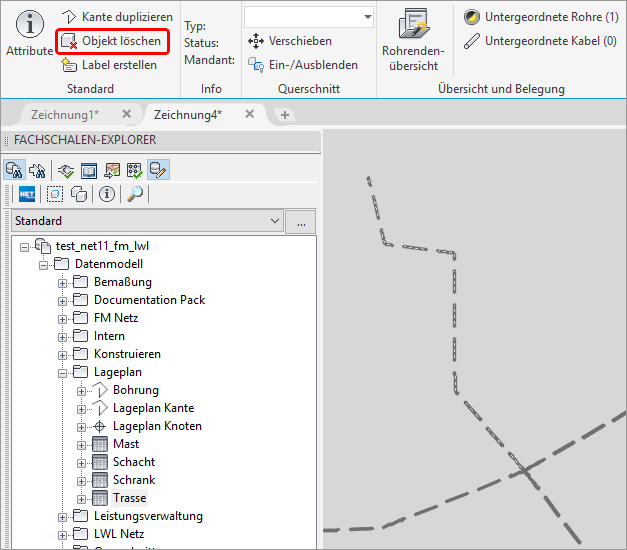627x550 pixels.
Task: Expand the LWL Netz folder
Action: click(62, 535)
